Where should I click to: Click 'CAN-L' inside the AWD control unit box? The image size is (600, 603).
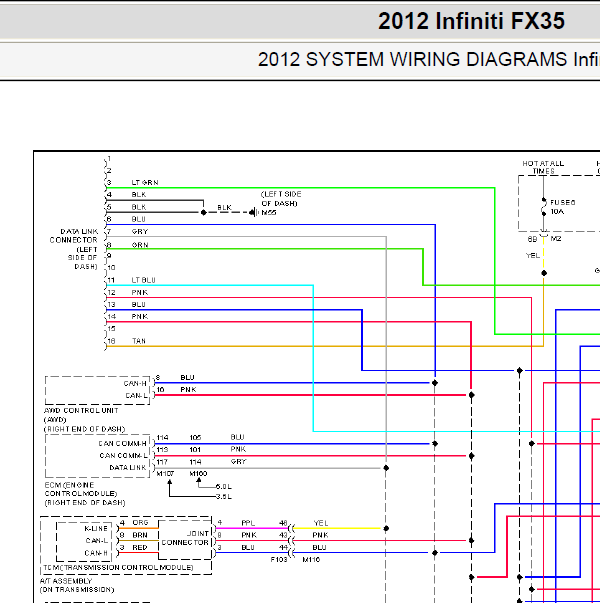(x=137, y=395)
